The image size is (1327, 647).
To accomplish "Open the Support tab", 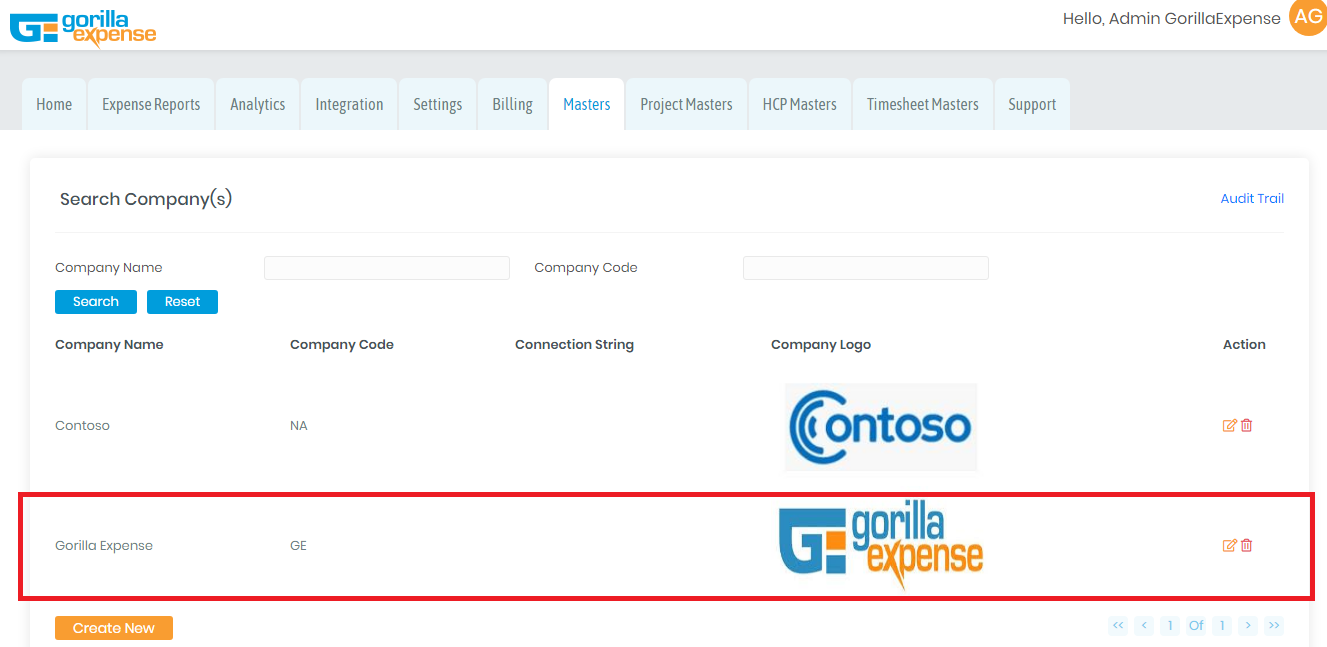I will (x=1032, y=104).
